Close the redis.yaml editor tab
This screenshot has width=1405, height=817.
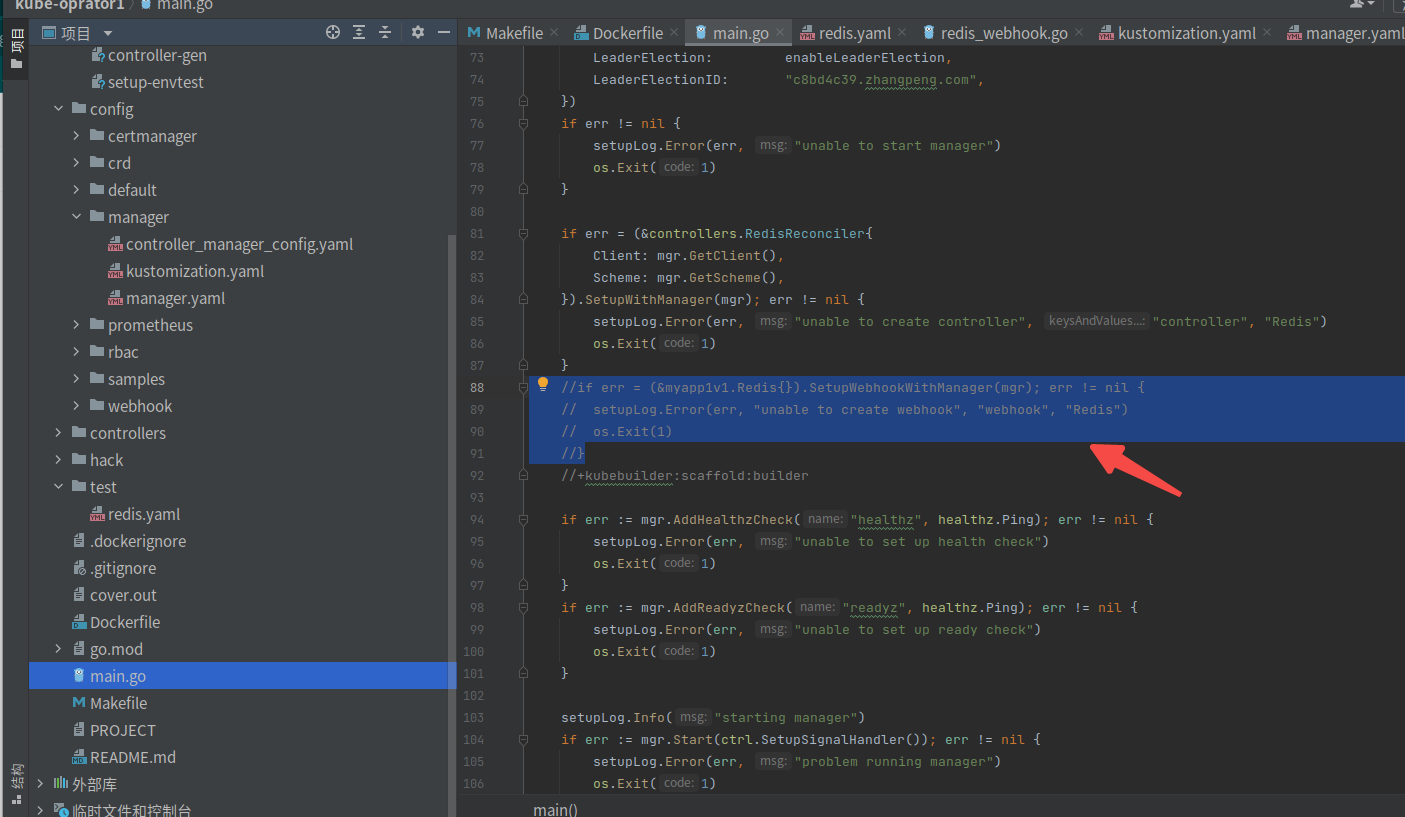pyautogui.click(x=902, y=33)
